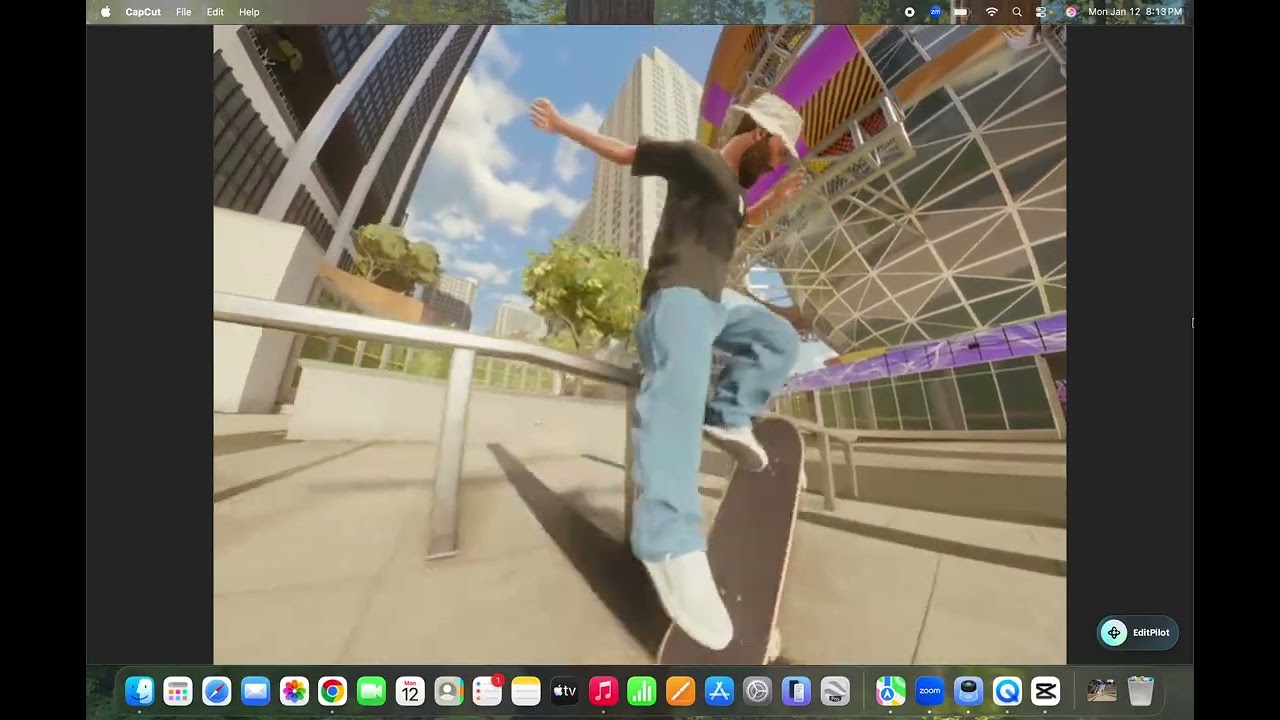Open the Wi-Fi menu bar icon
This screenshot has width=1280, height=720.
(992, 12)
